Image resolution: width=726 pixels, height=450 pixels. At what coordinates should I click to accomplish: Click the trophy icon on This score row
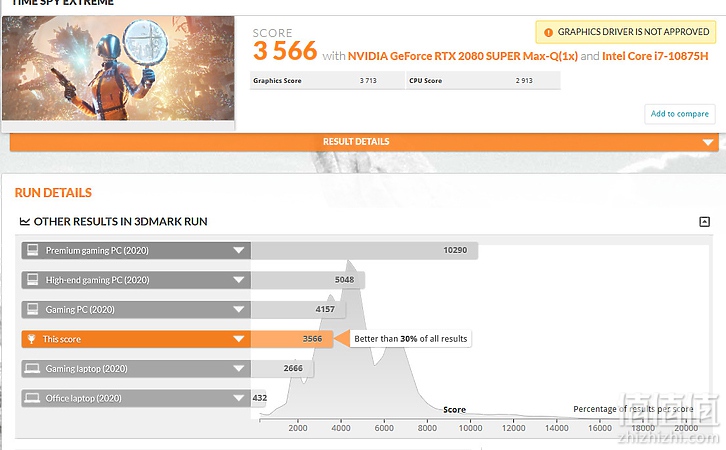coord(31,339)
